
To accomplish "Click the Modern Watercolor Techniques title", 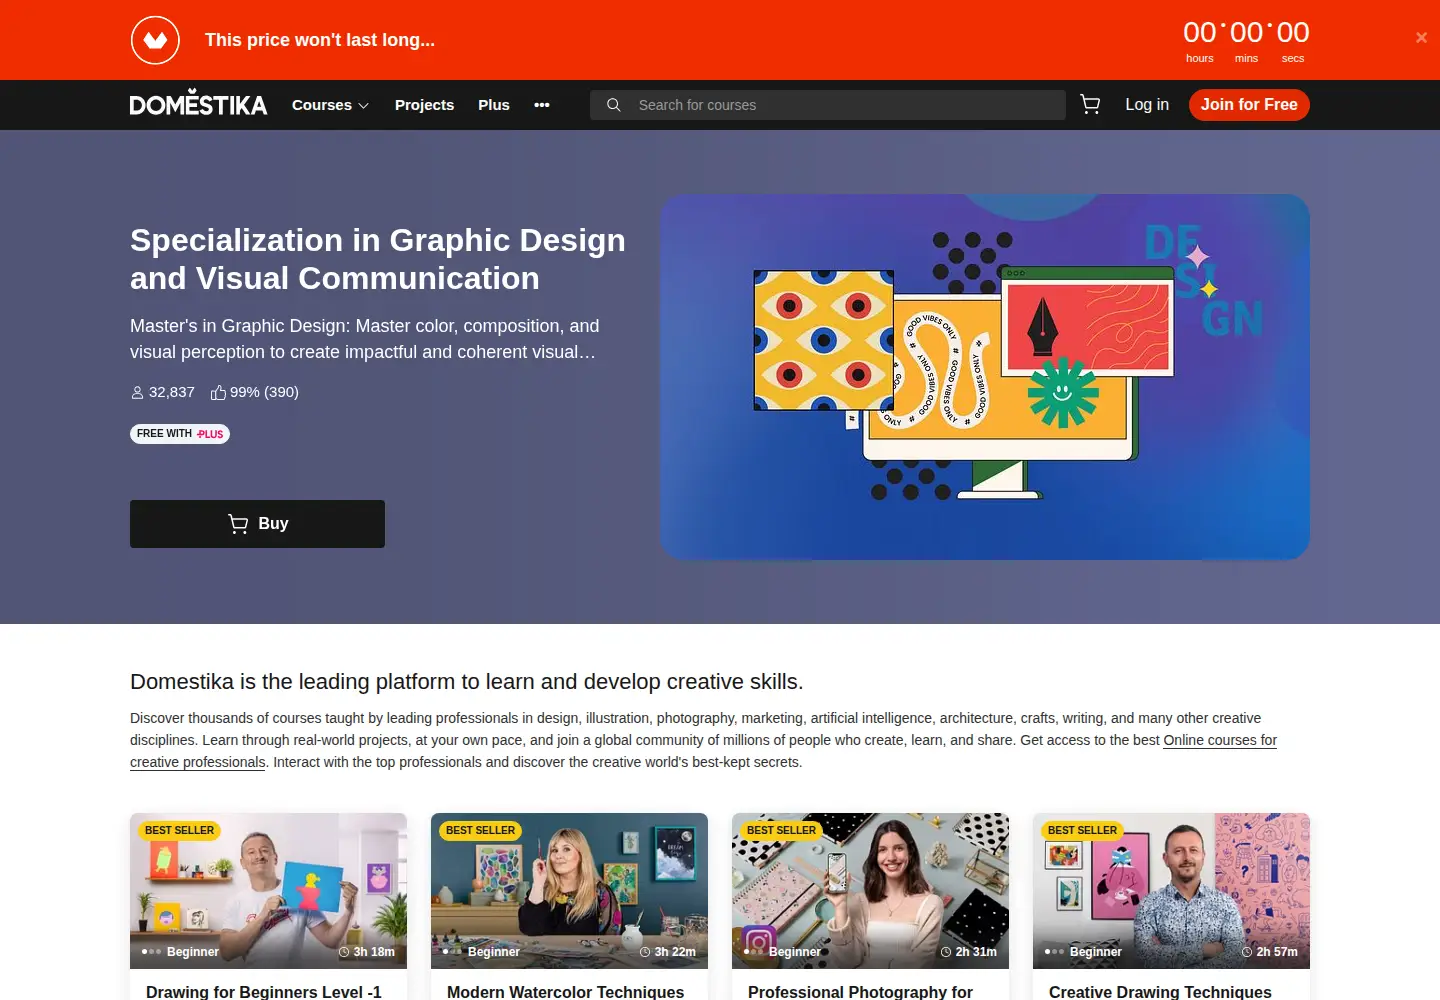I will 566,991.
